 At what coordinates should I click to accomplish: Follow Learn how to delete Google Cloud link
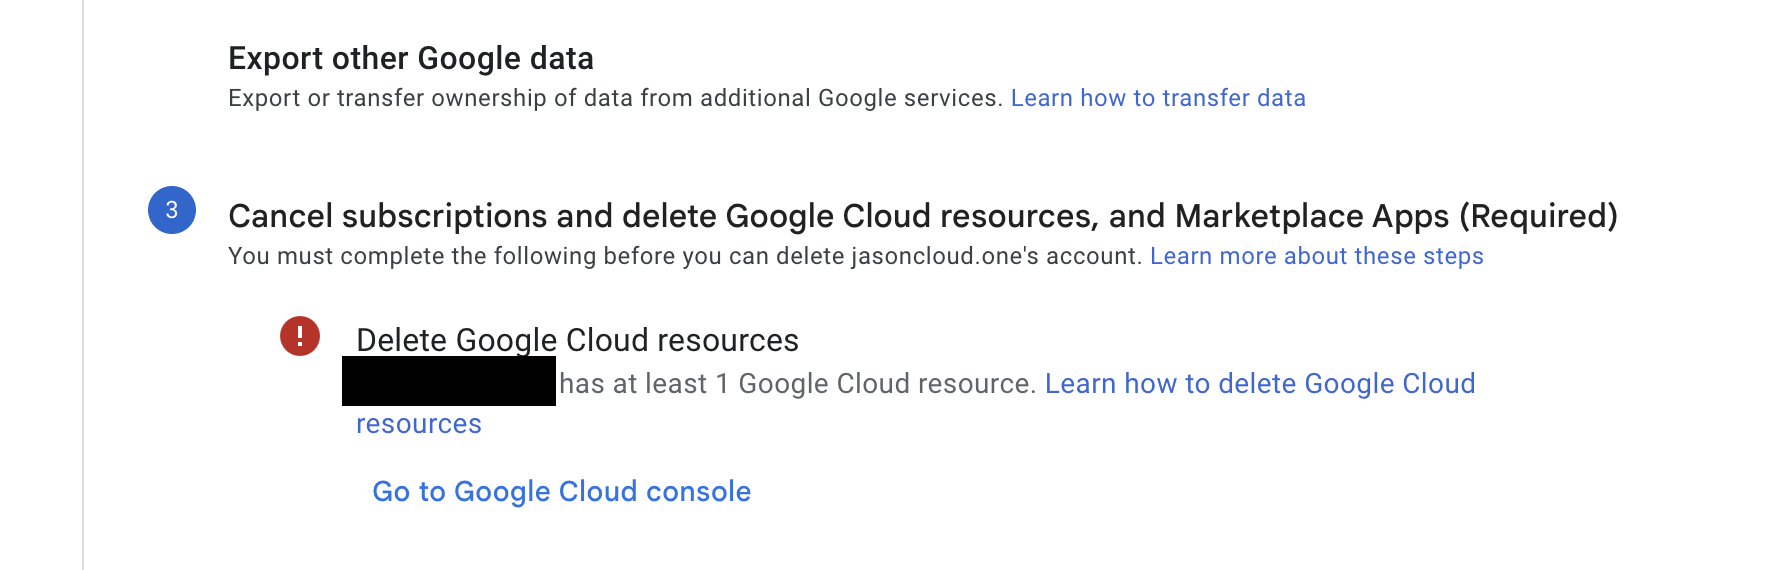pos(1259,384)
